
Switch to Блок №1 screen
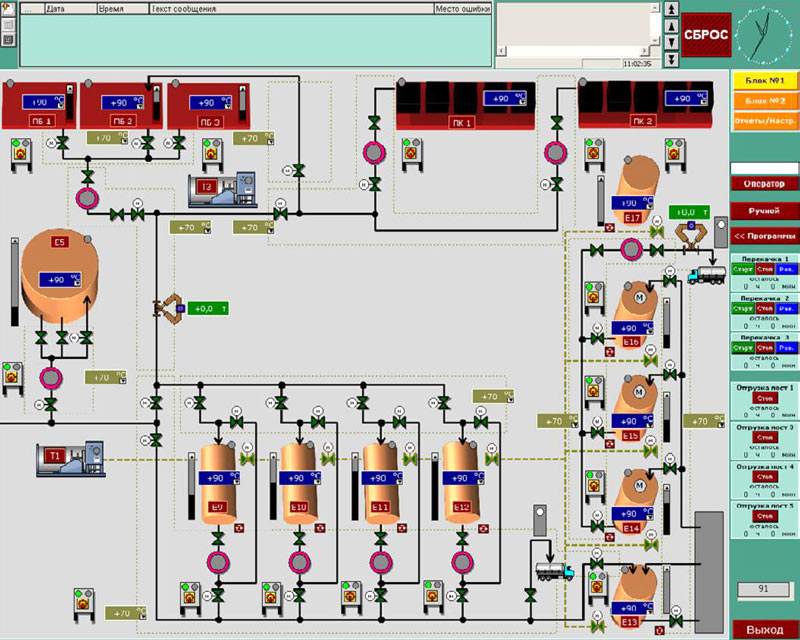764,79
